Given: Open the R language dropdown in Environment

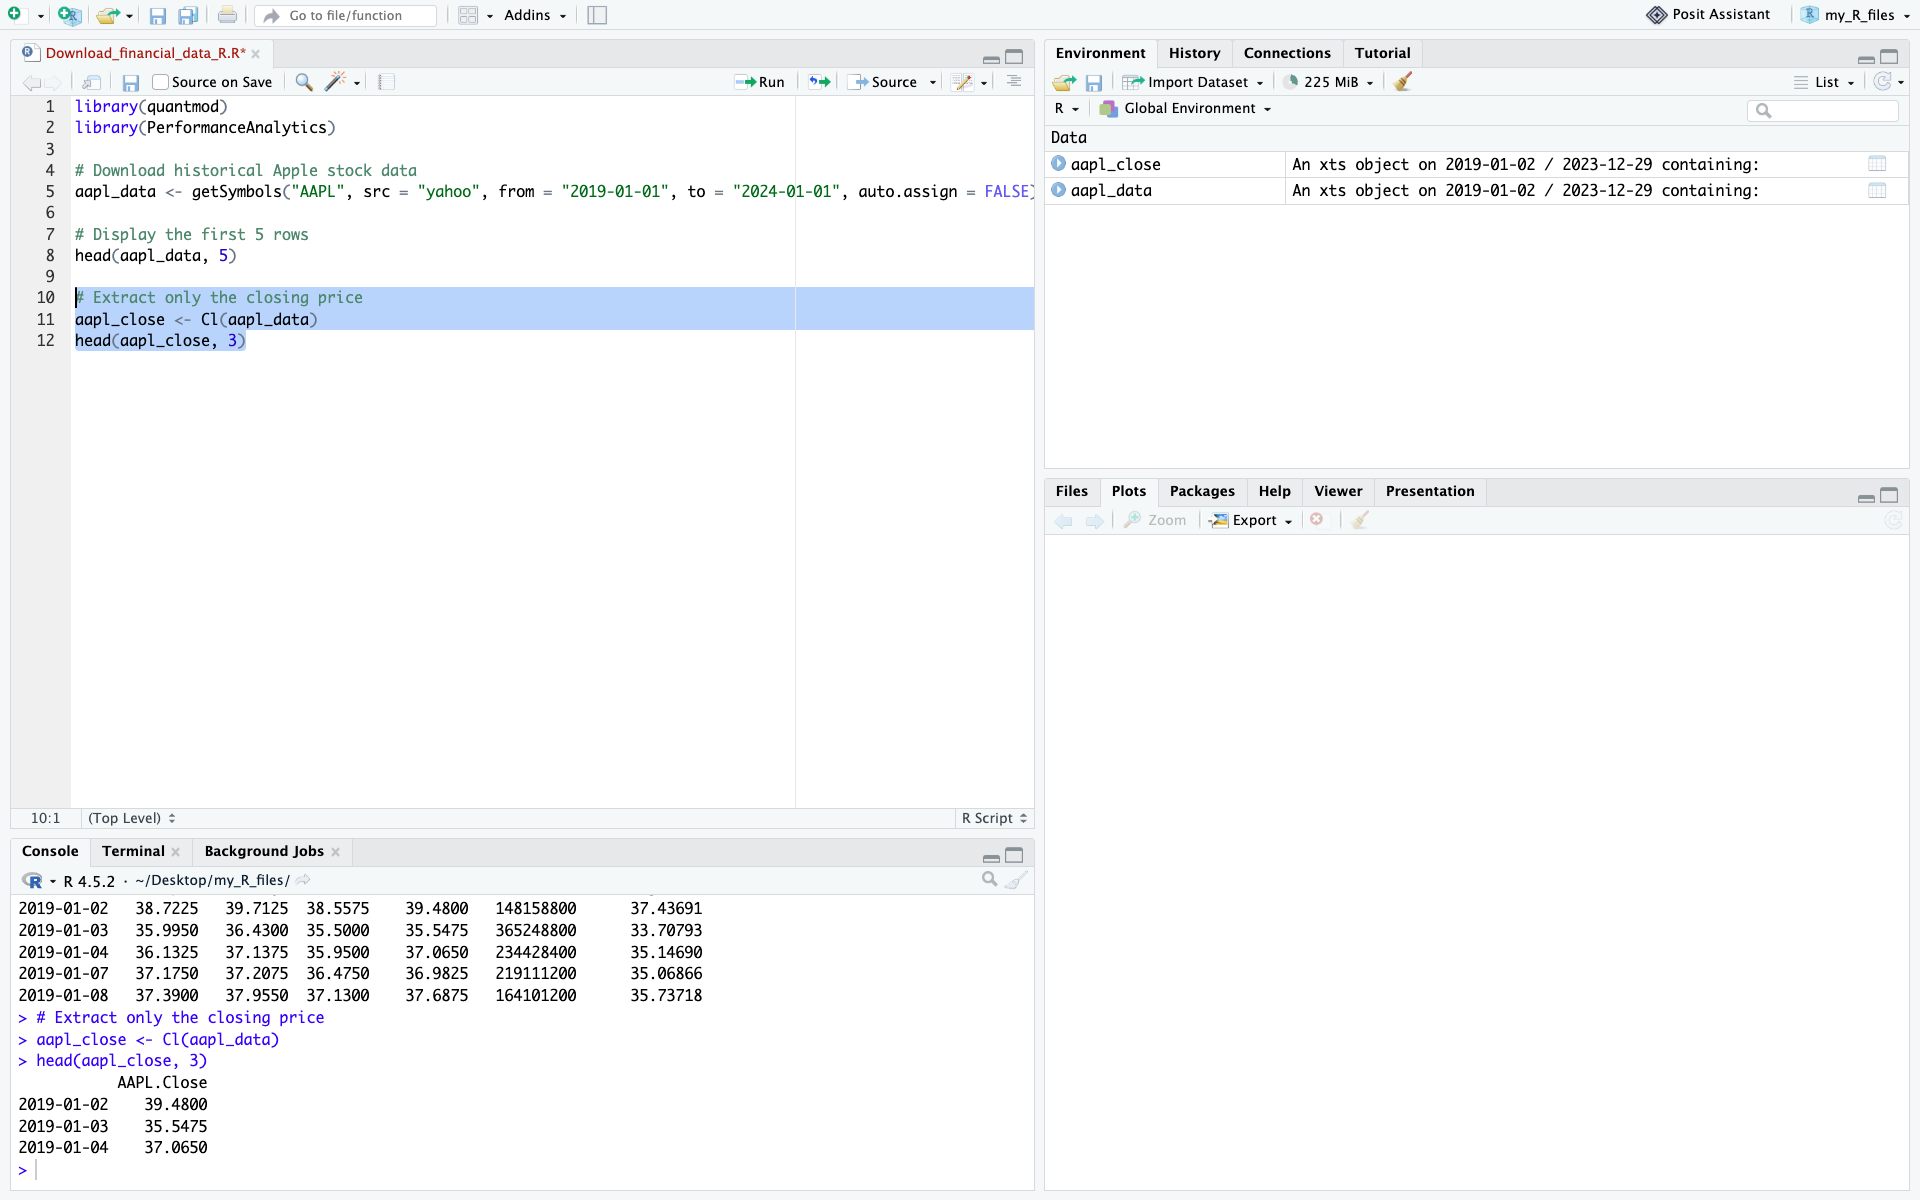Looking at the screenshot, I should coord(1066,108).
